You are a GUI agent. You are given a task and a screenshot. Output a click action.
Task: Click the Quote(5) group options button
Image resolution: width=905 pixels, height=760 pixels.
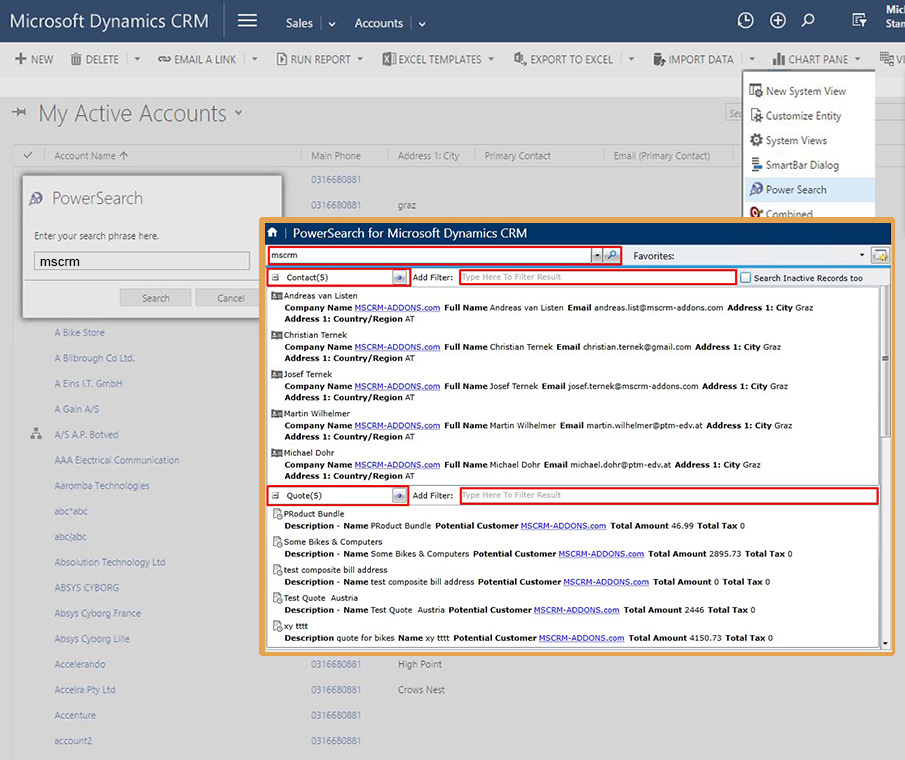coord(399,496)
